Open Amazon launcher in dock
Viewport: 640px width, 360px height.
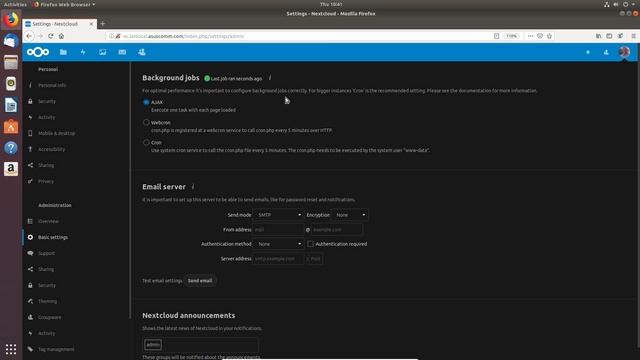point(11,169)
